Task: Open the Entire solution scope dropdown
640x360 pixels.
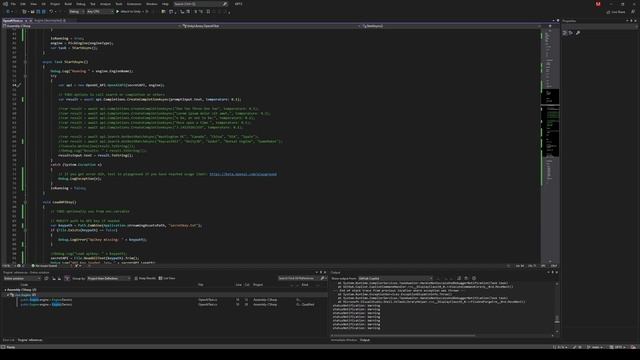Action: point(22,278)
